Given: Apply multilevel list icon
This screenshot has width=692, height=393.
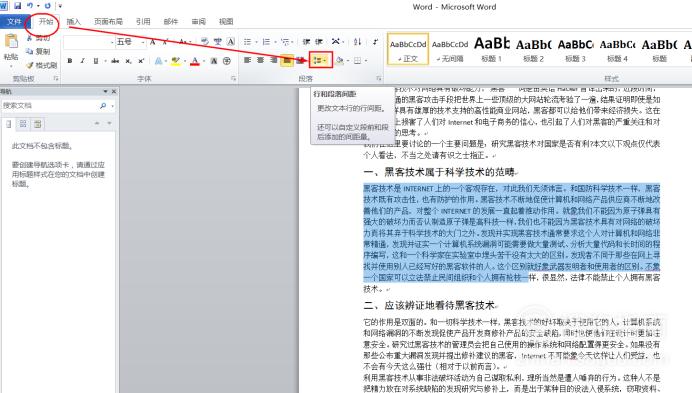Looking at the screenshot, I should [x=285, y=42].
